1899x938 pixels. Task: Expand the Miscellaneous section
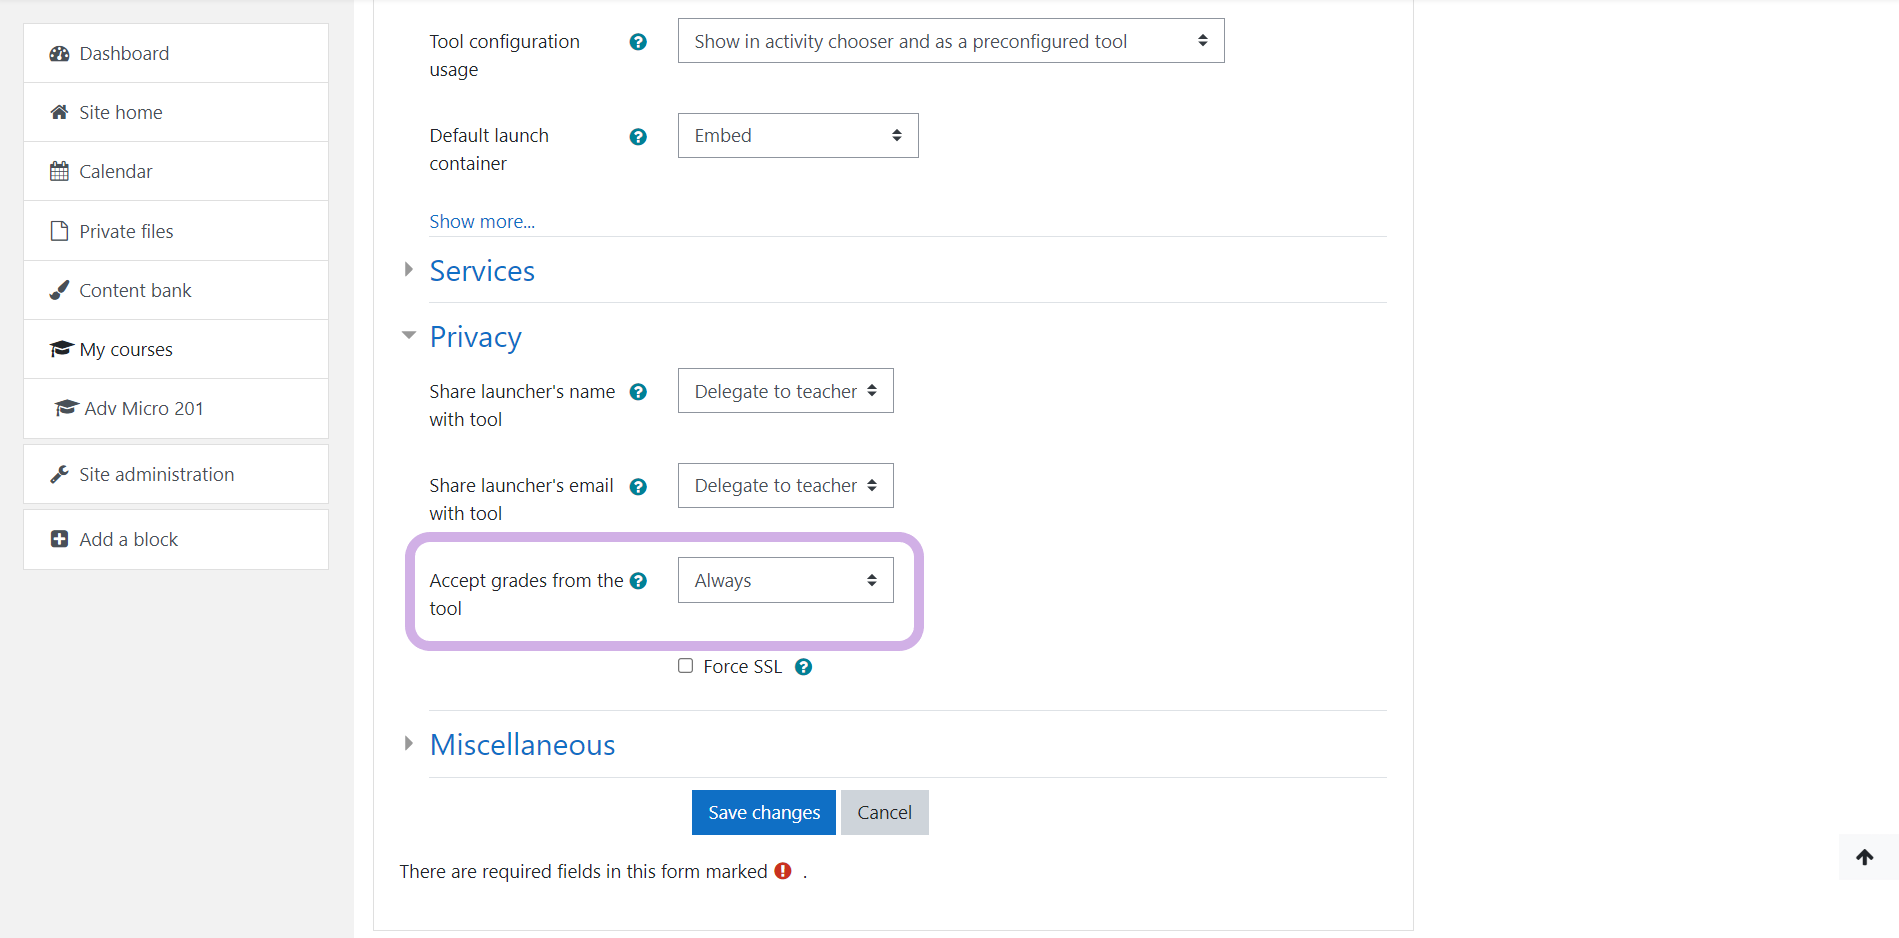point(522,745)
